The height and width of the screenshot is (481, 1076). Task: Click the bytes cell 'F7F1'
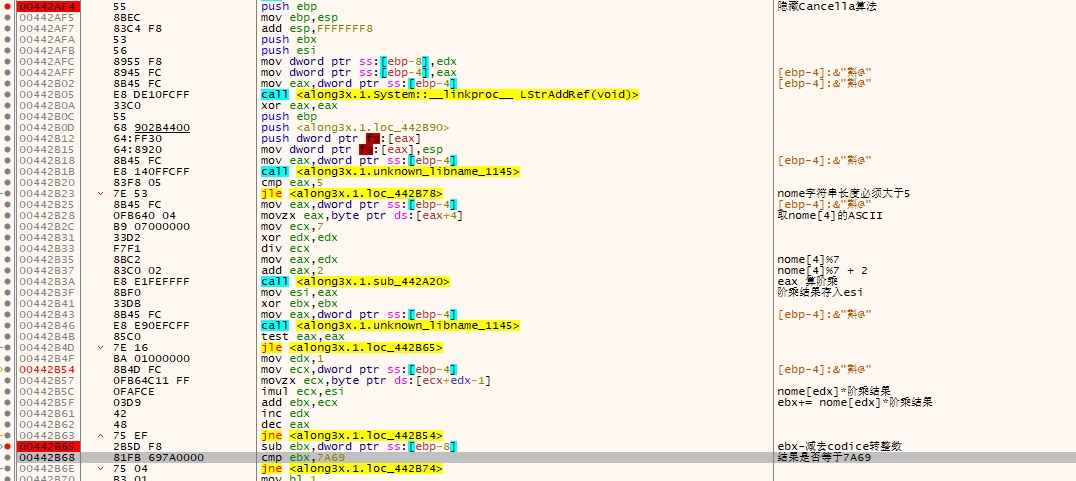tap(126, 248)
